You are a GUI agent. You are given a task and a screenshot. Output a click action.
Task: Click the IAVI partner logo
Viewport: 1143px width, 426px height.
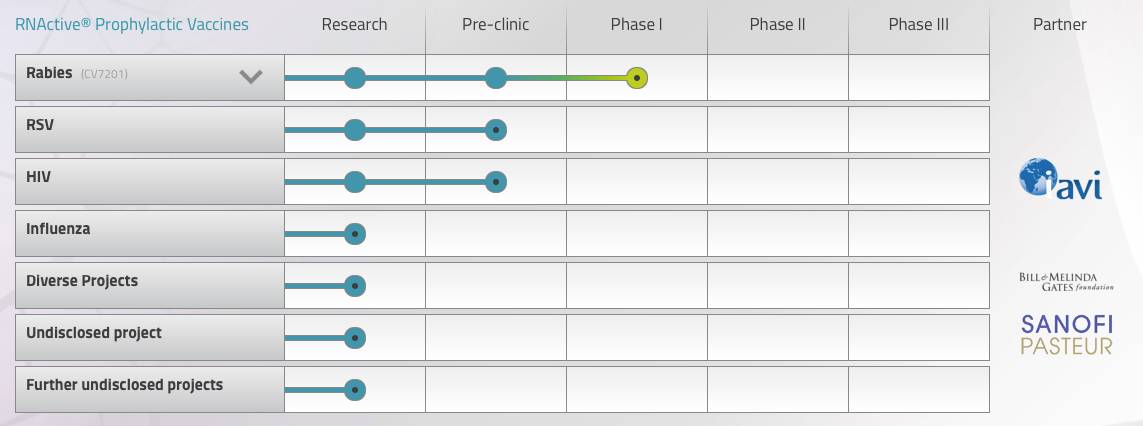point(1060,180)
